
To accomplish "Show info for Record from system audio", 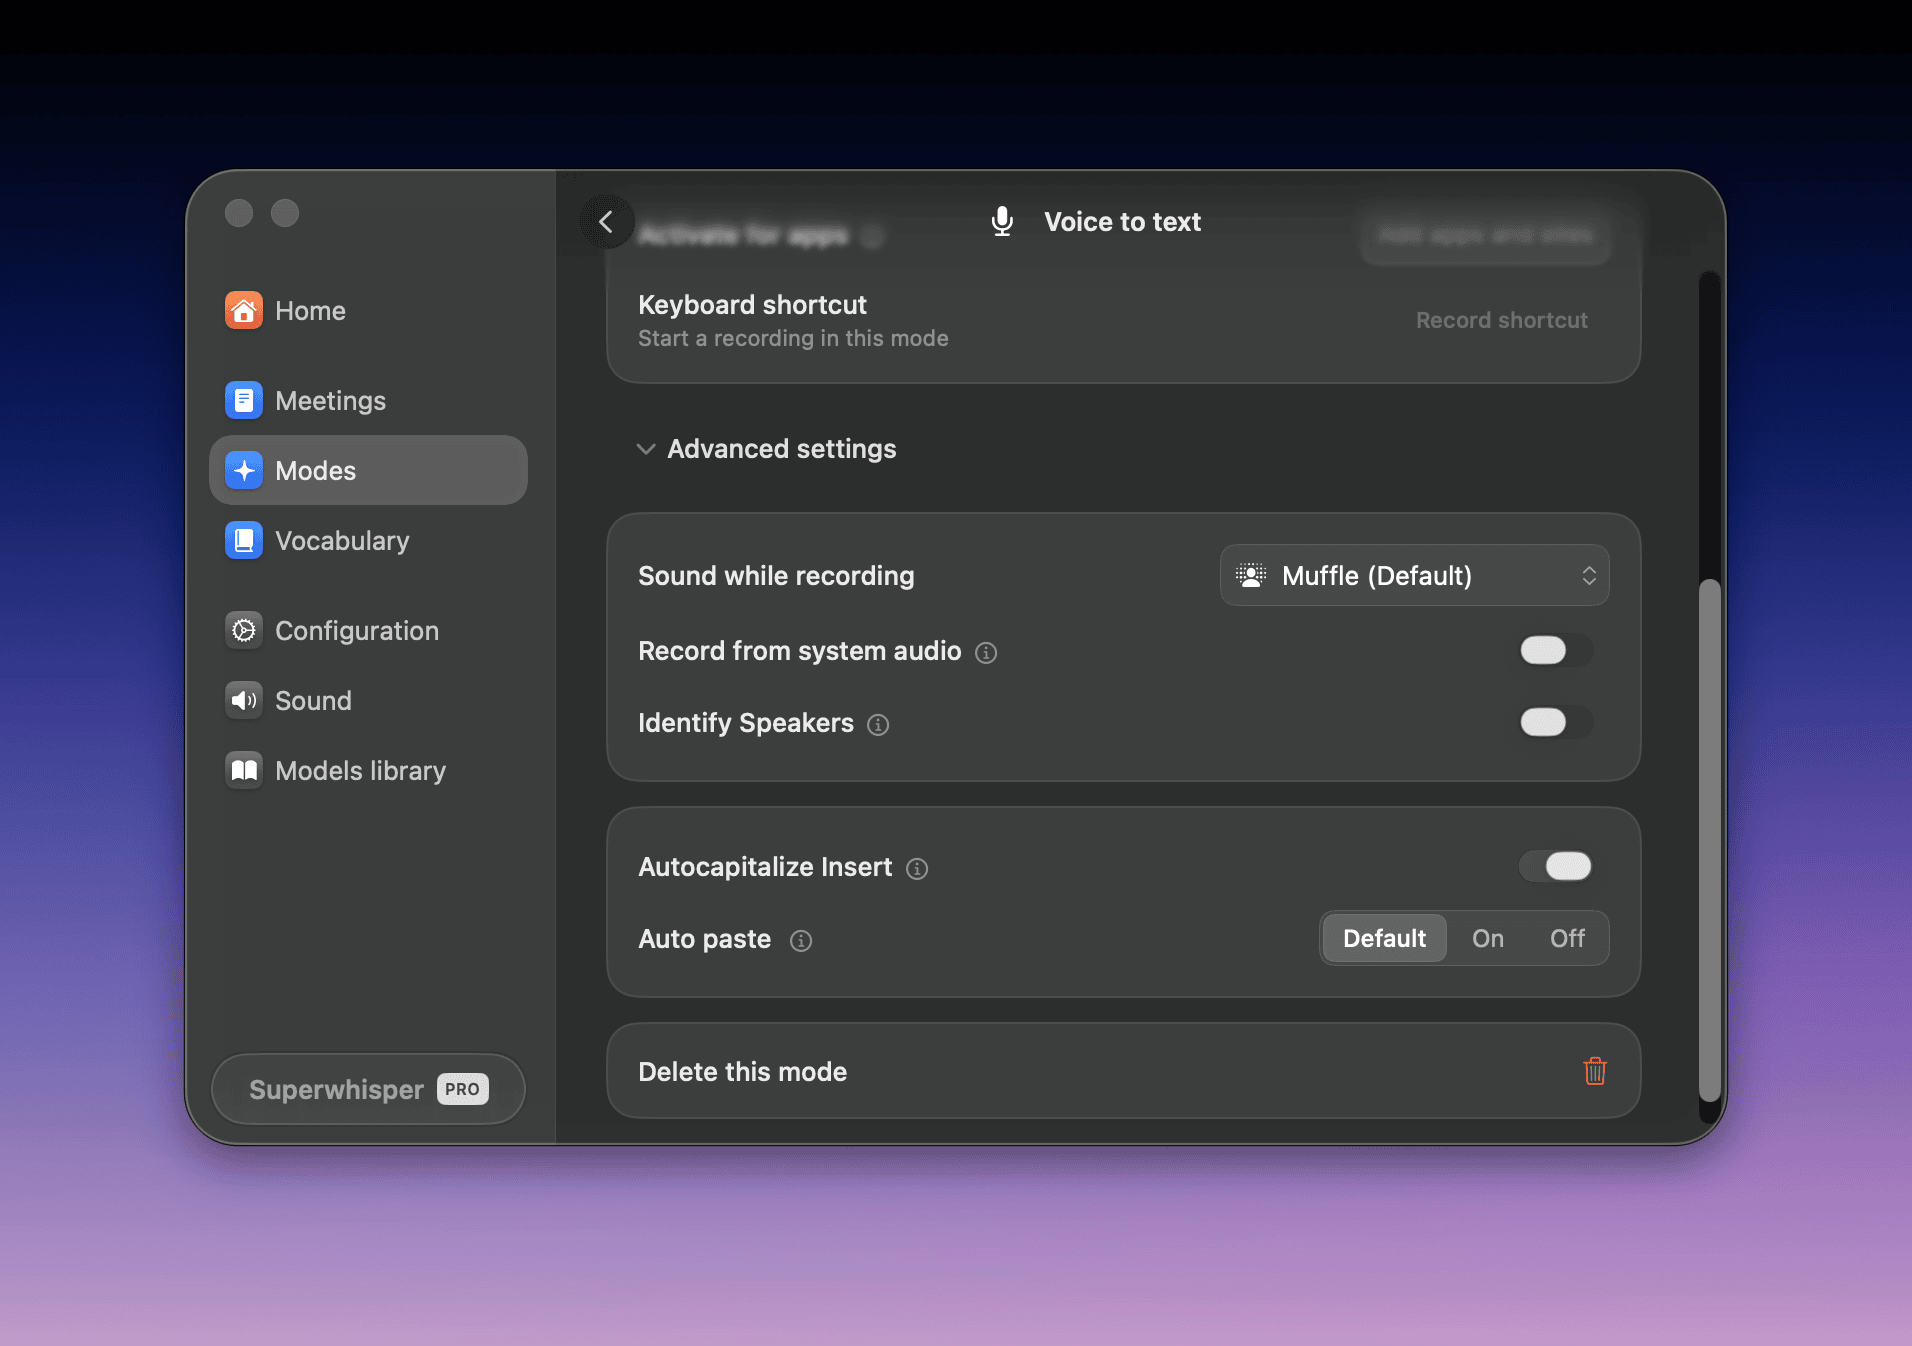I will click(x=986, y=653).
